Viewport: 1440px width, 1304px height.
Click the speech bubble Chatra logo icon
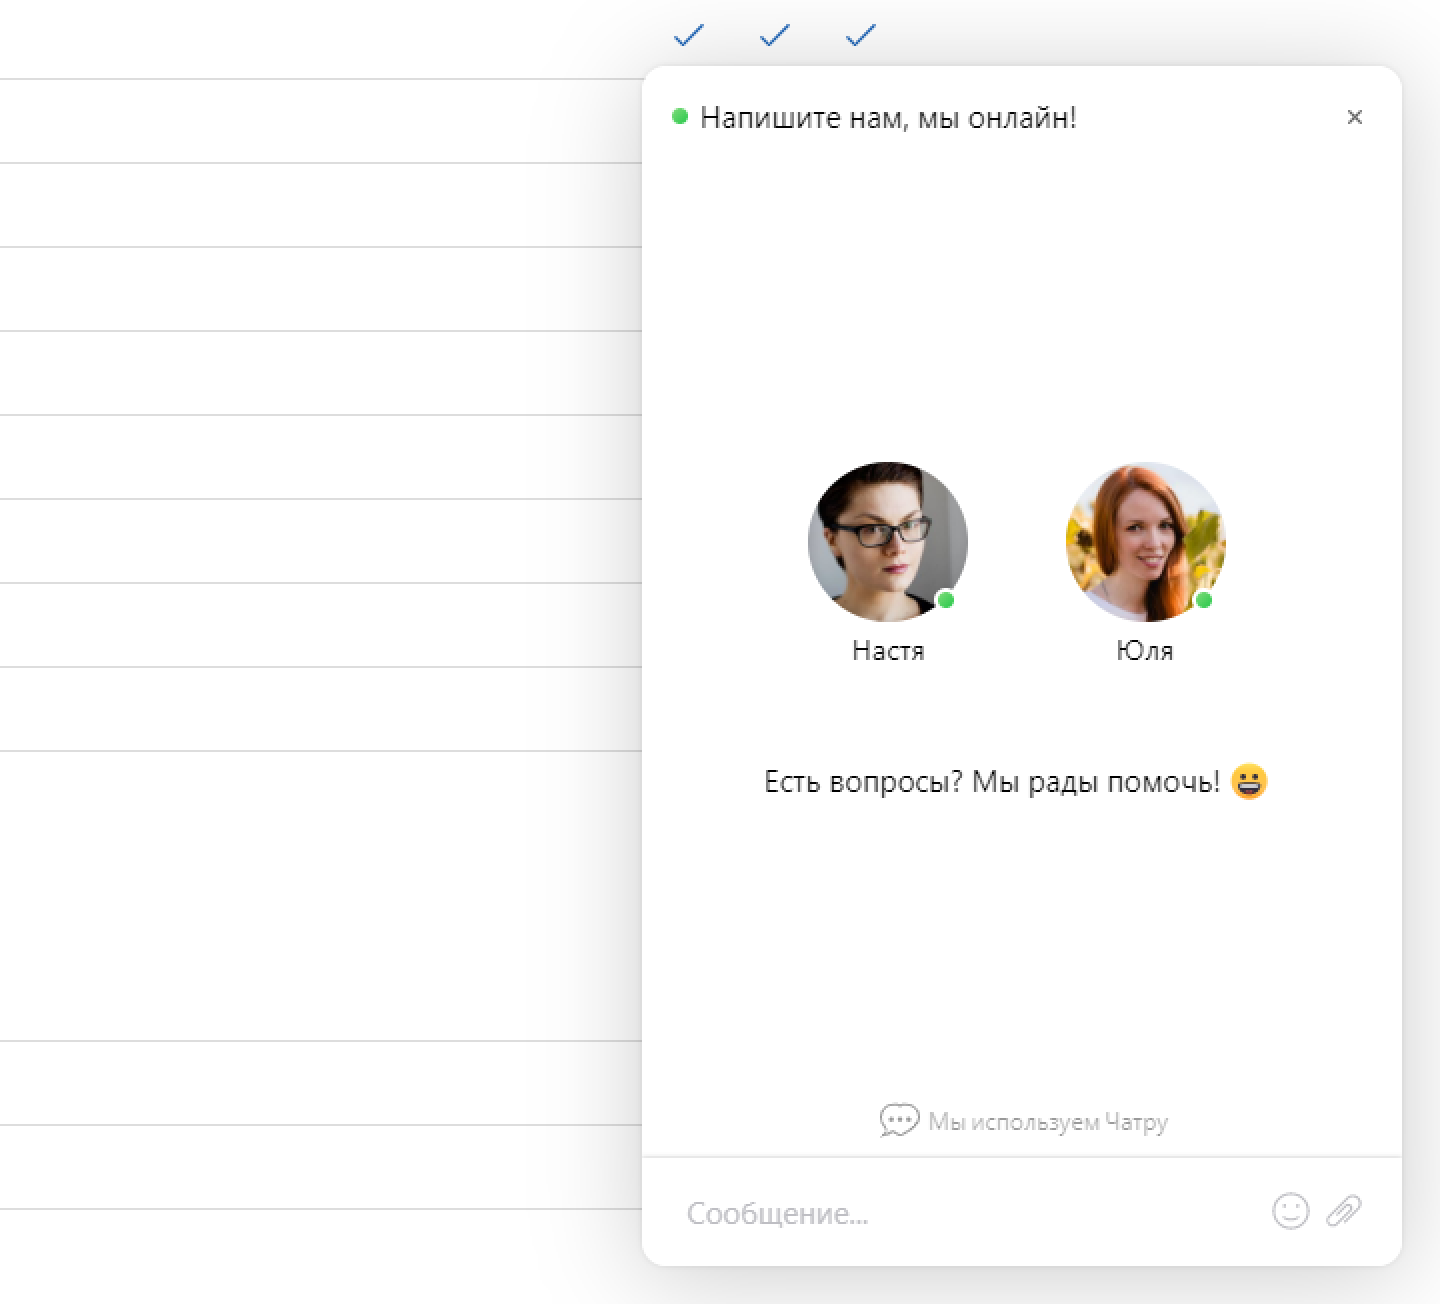899,1120
